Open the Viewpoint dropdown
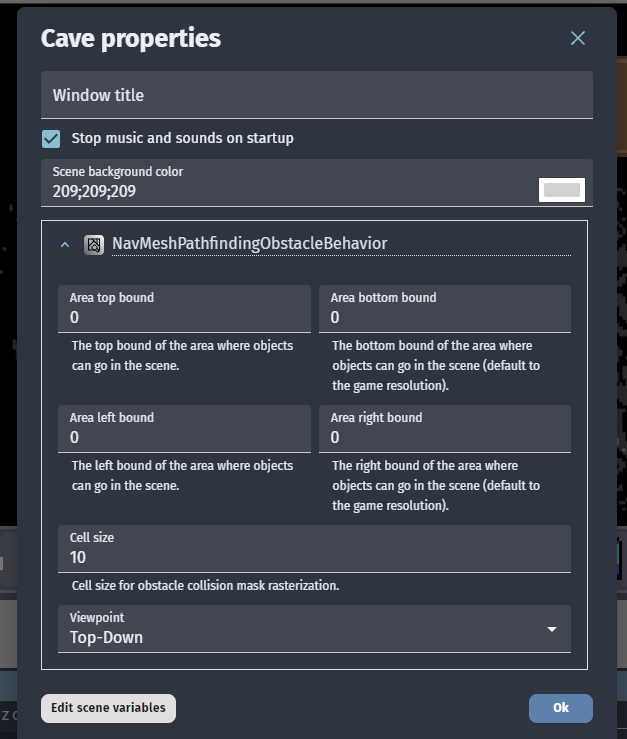627x739 pixels. click(314, 629)
